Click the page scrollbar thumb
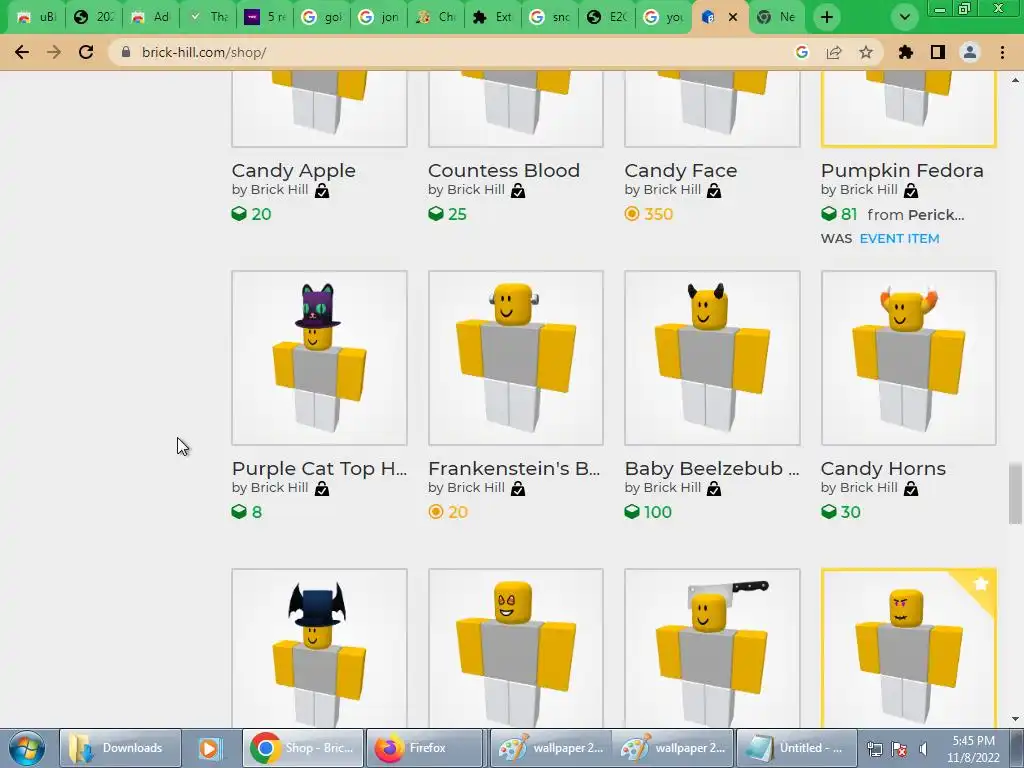 1015,493
